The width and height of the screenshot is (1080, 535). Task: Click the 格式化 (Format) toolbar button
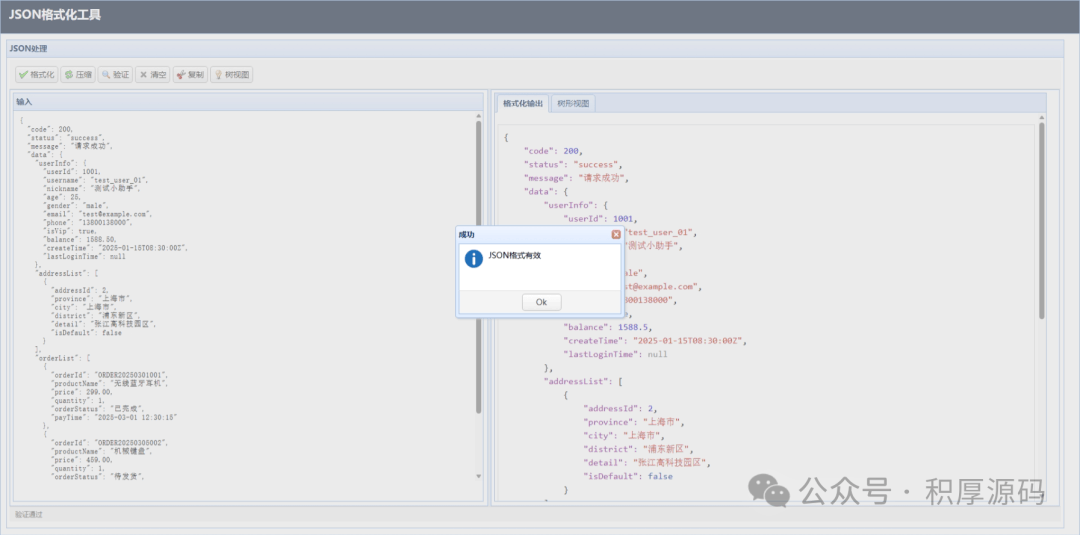click(37, 74)
